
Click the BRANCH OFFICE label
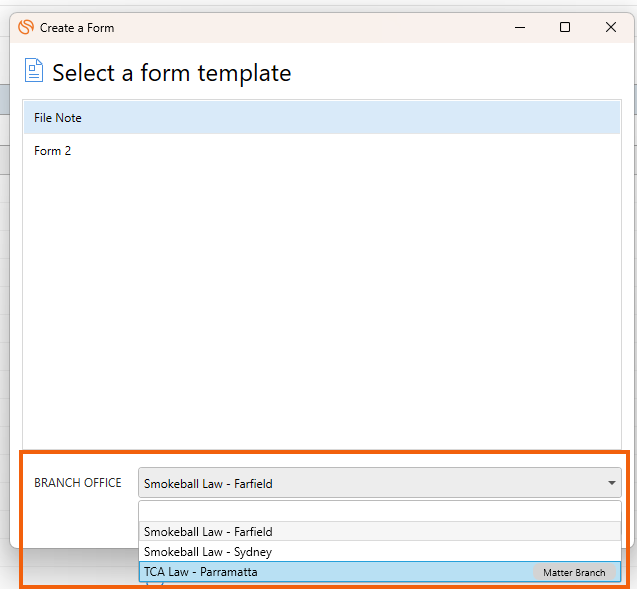(x=78, y=483)
